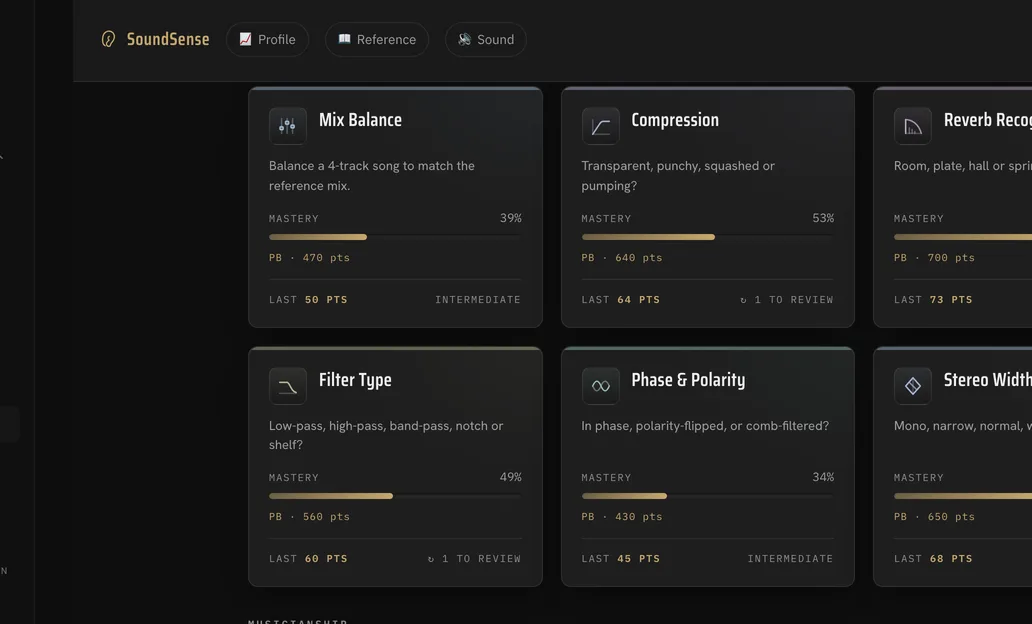Click the Reverb decay icon
Screen dimensions: 1032x624
pyautogui.click(x=913, y=126)
